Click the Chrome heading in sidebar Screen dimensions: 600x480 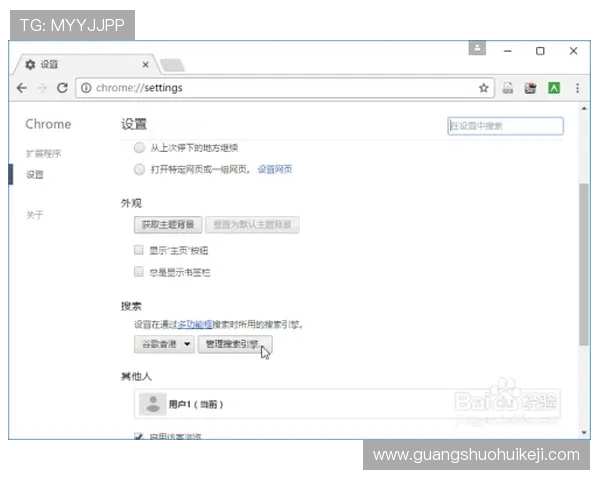point(48,124)
